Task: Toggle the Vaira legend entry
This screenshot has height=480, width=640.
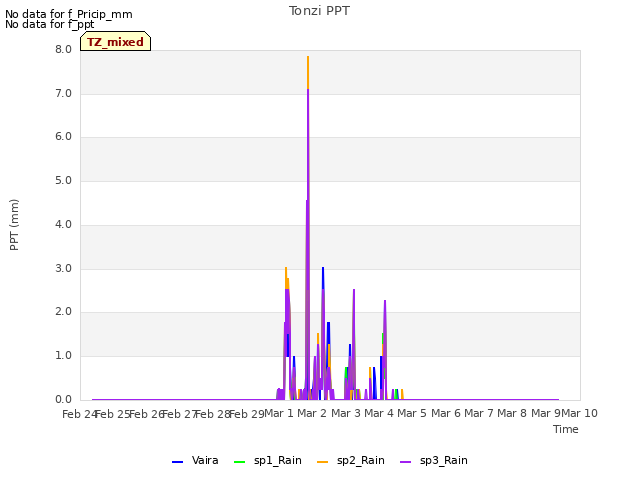Action: tap(195, 461)
